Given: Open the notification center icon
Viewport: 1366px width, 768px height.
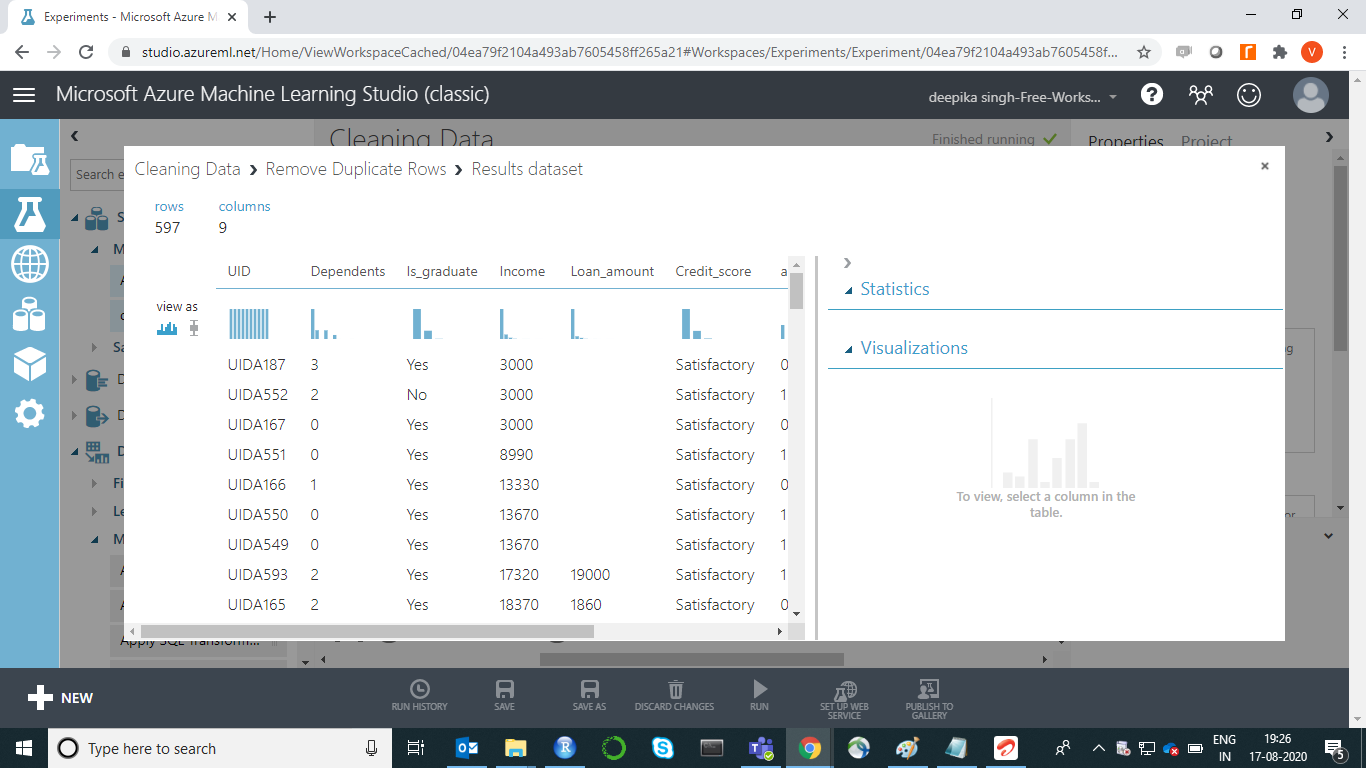Looking at the screenshot, I should 1334,748.
